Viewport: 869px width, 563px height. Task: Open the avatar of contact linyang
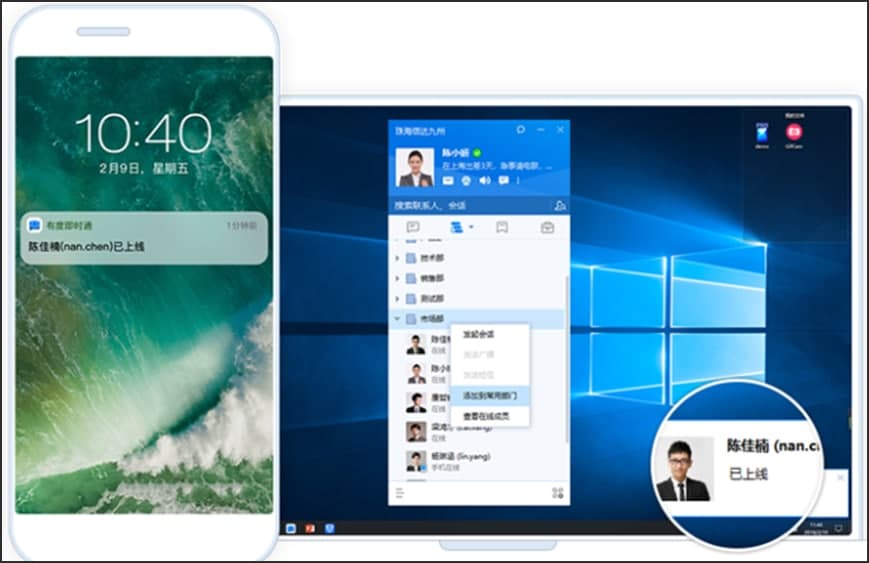(416, 461)
